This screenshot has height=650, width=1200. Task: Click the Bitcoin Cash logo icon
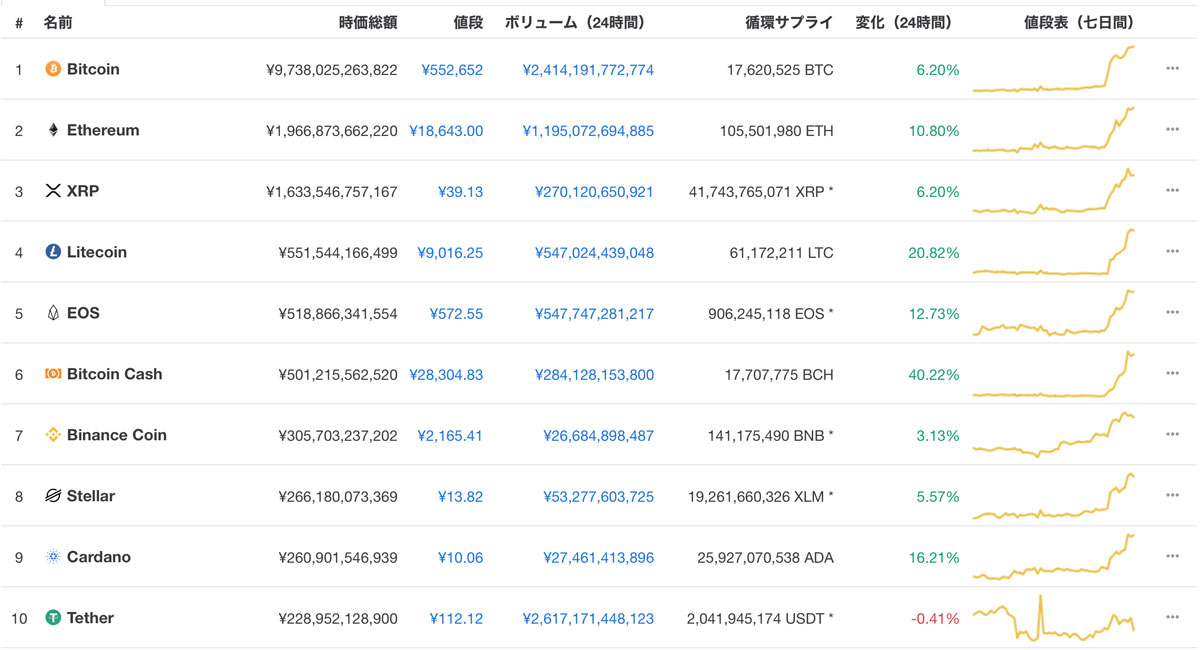(53, 374)
